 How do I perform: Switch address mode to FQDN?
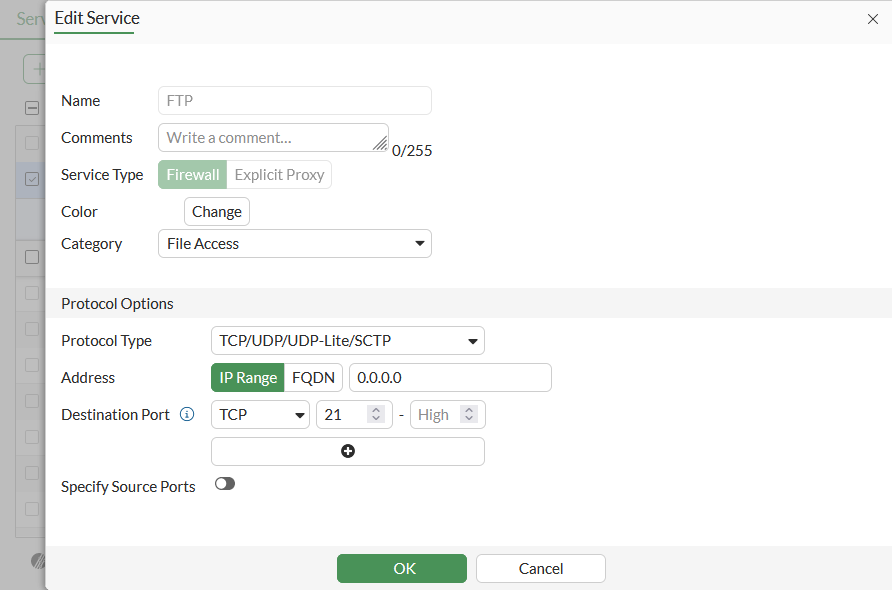(x=313, y=378)
